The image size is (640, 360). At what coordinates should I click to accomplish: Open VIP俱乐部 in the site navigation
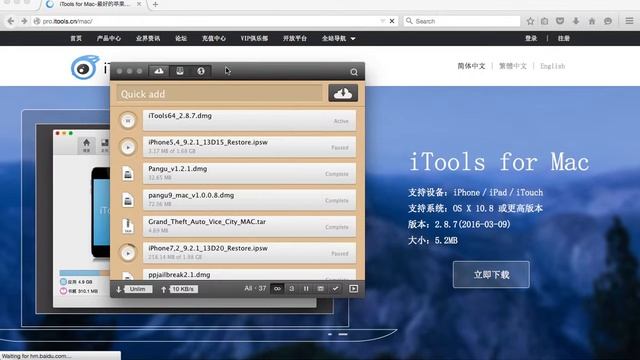point(254,38)
